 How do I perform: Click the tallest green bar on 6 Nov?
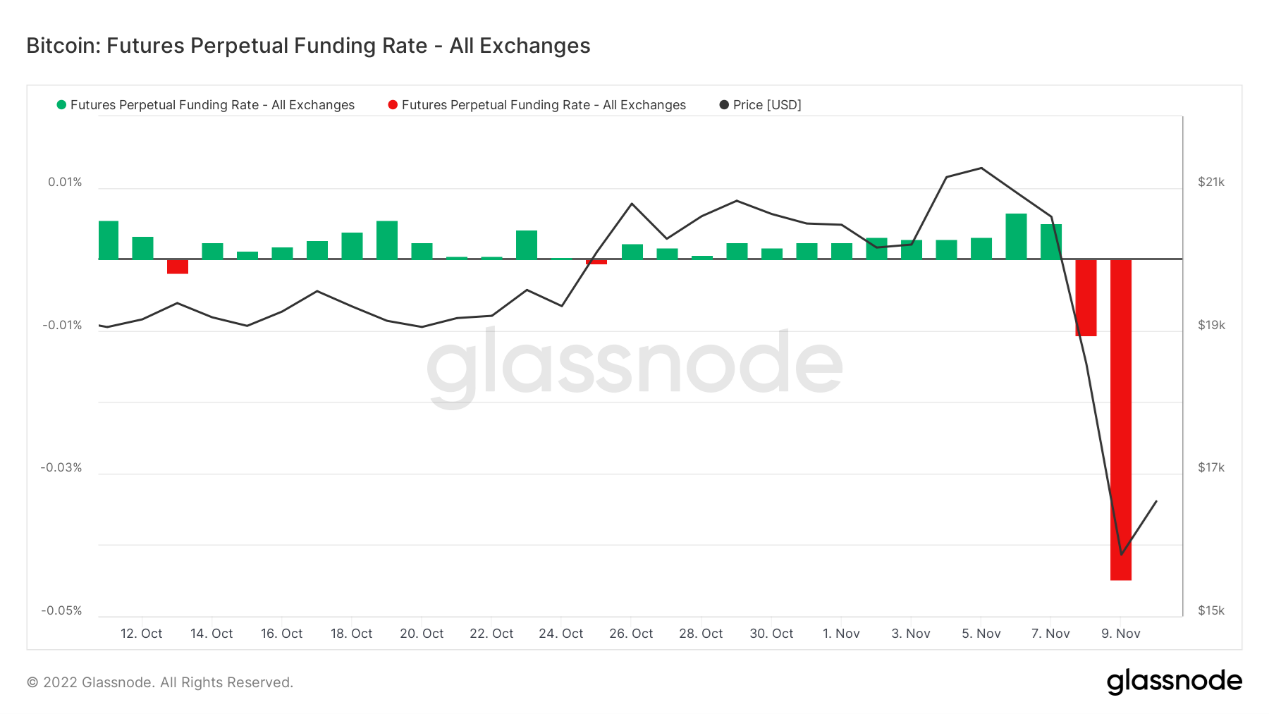tap(1016, 236)
